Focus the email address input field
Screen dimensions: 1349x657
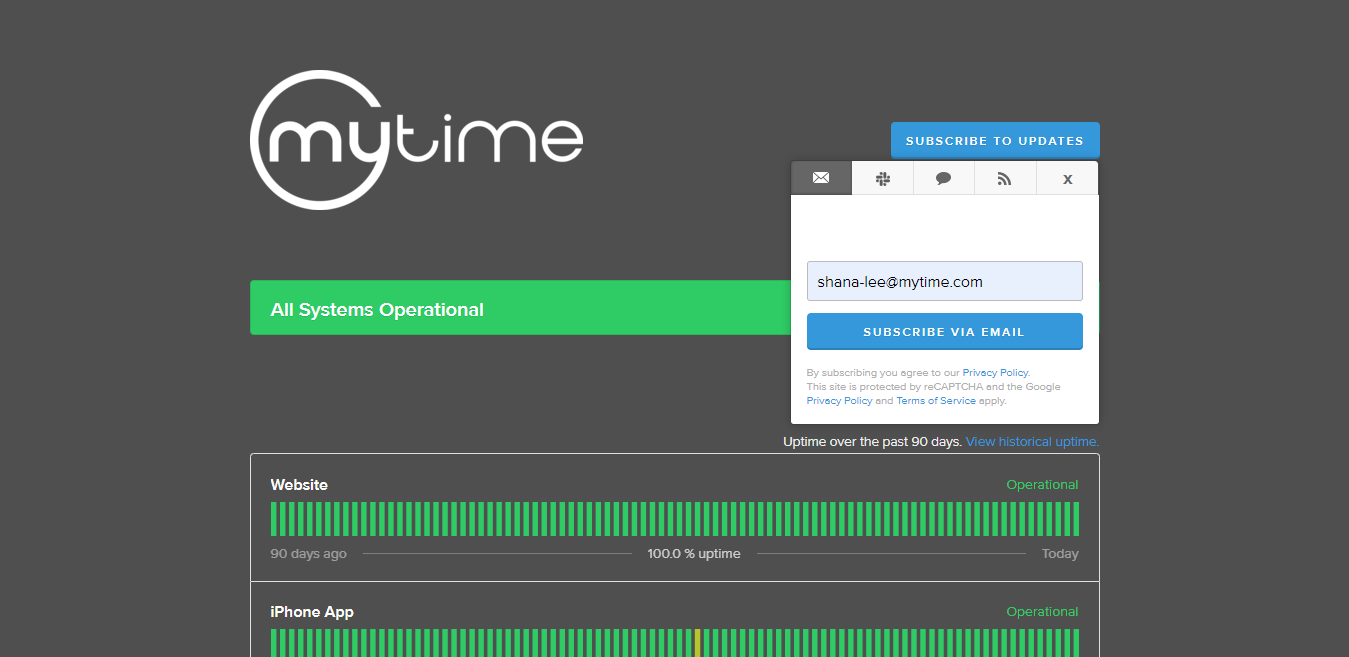tap(944, 281)
